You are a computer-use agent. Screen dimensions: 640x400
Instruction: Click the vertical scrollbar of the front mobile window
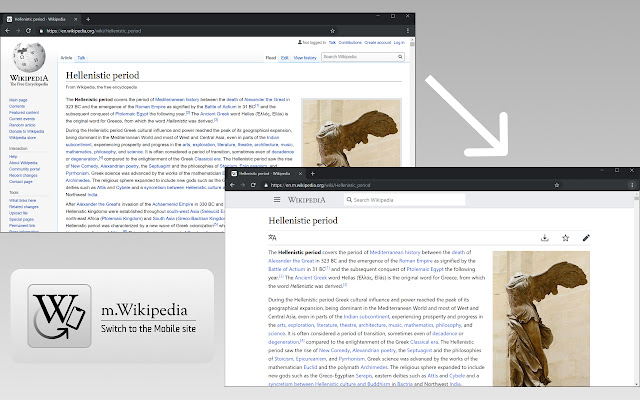636,290
